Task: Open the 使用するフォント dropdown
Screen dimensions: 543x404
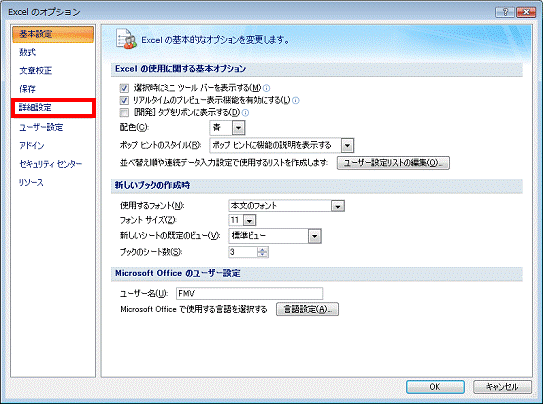Action: pos(338,206)
